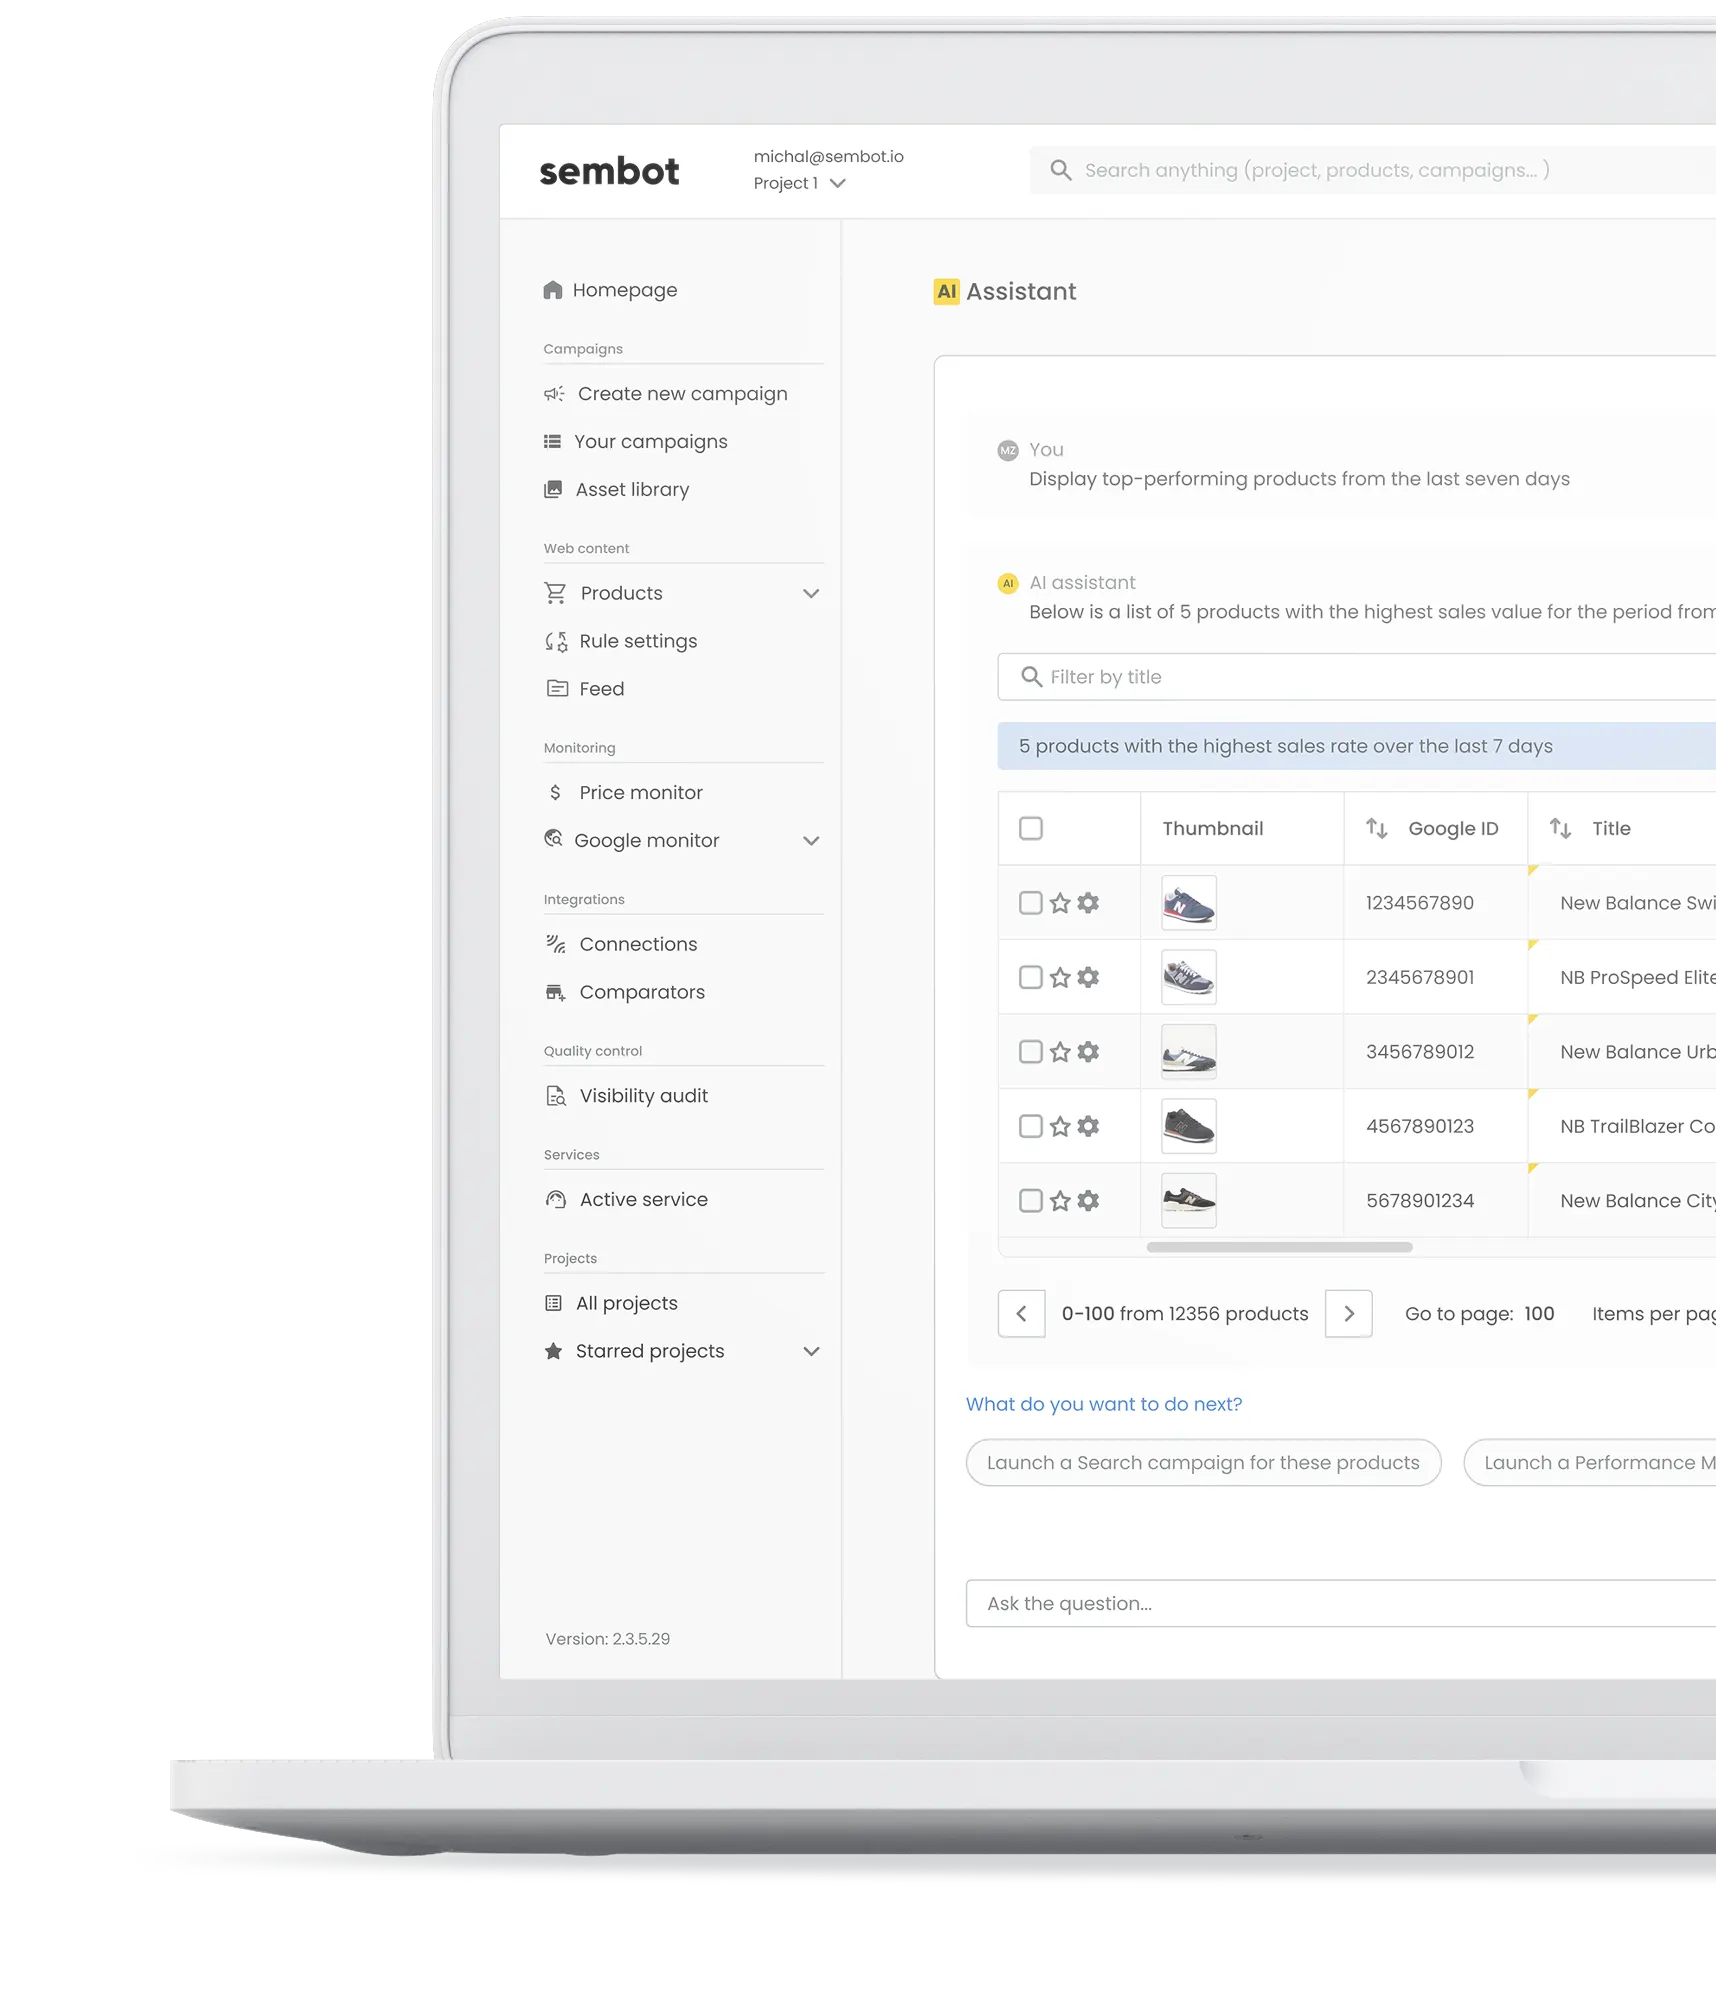Click the Go to page number 100

1539,1314
